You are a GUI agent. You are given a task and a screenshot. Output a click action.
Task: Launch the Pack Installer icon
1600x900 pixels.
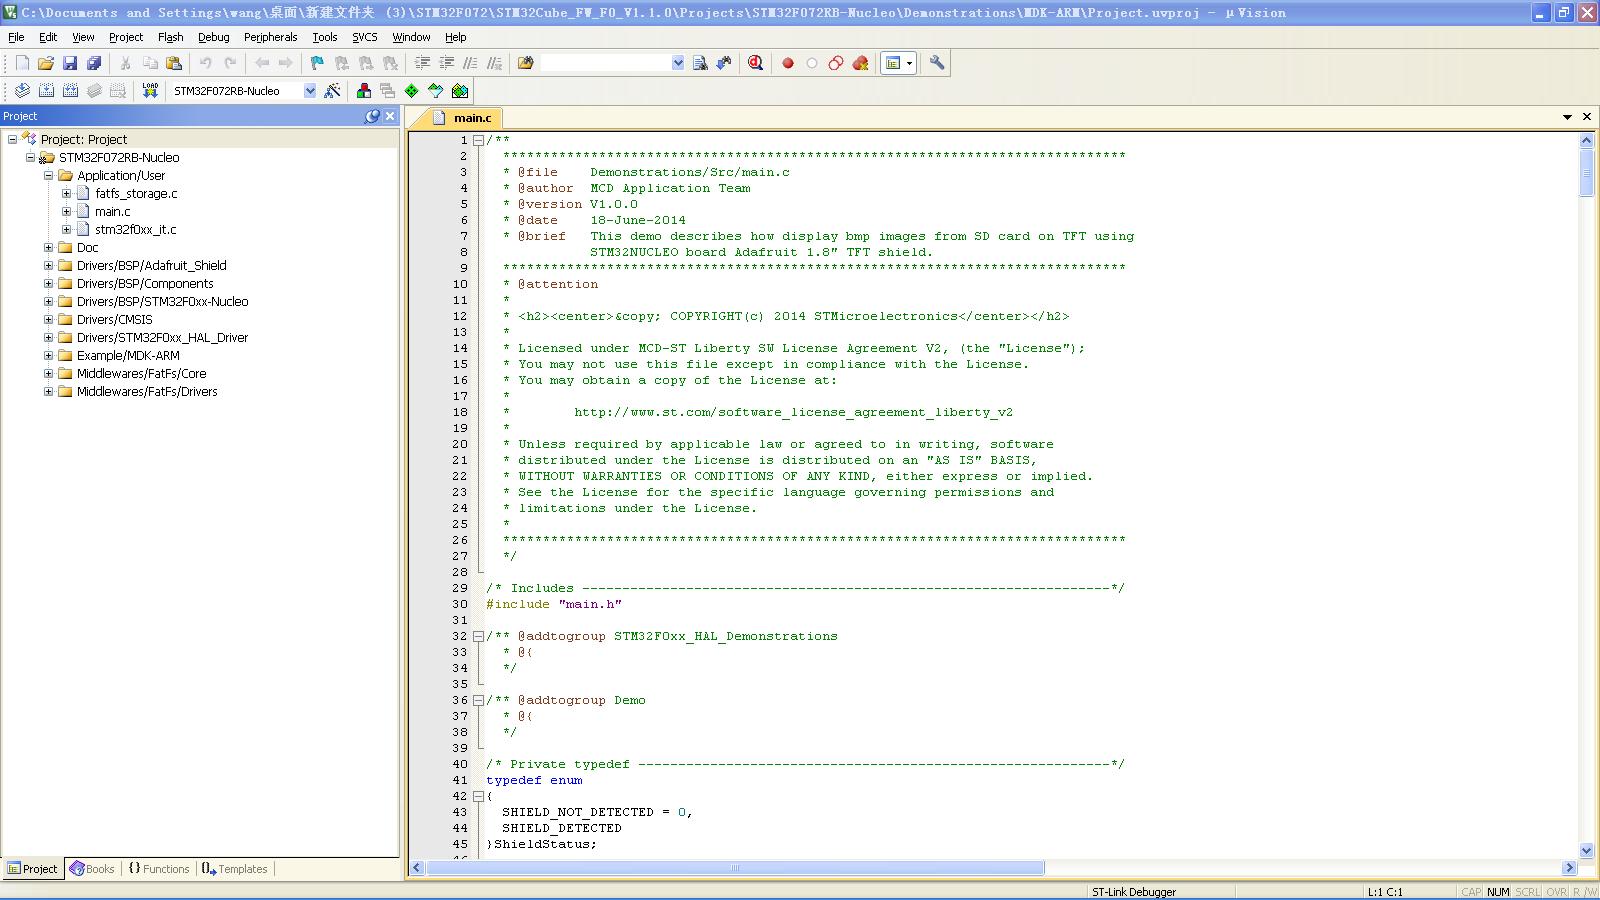point(460,91)
